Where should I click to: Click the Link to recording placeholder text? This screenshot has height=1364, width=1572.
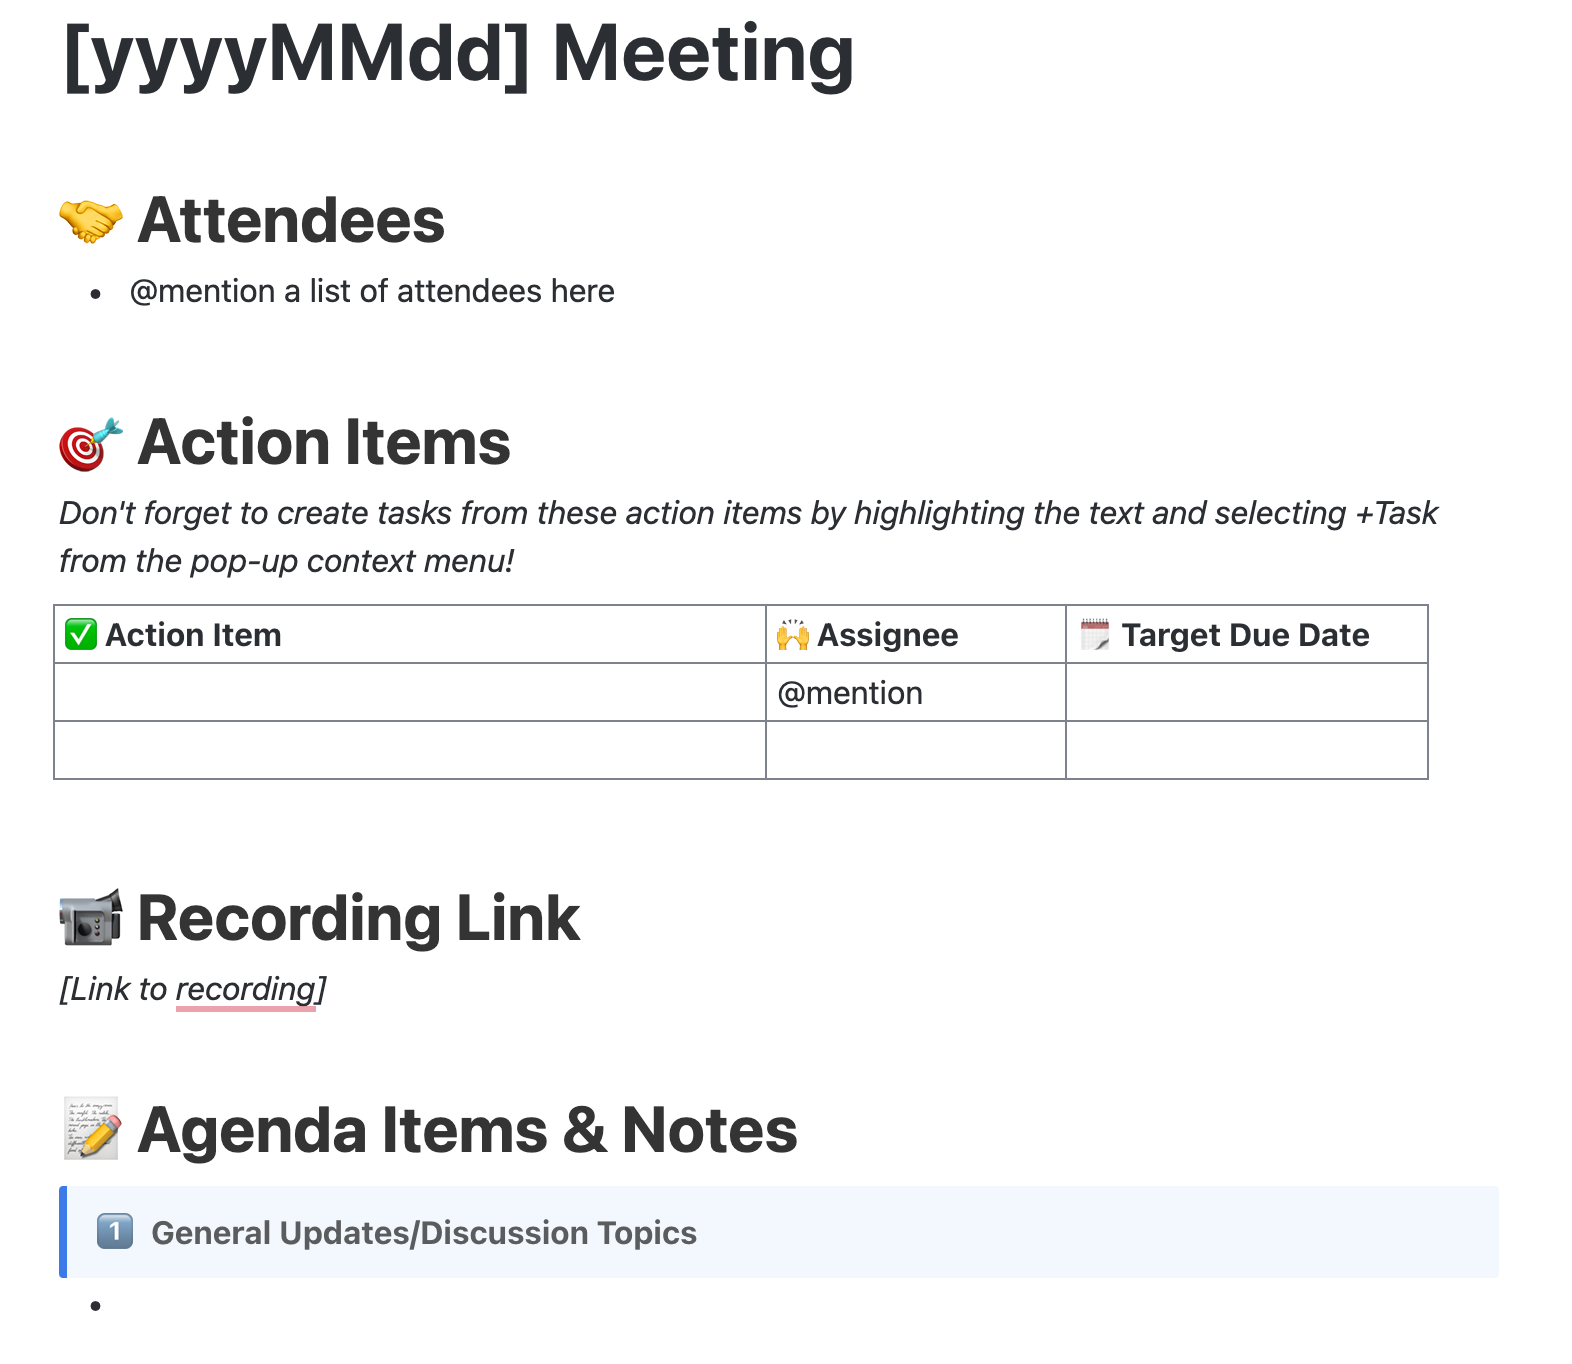point(193,989)
